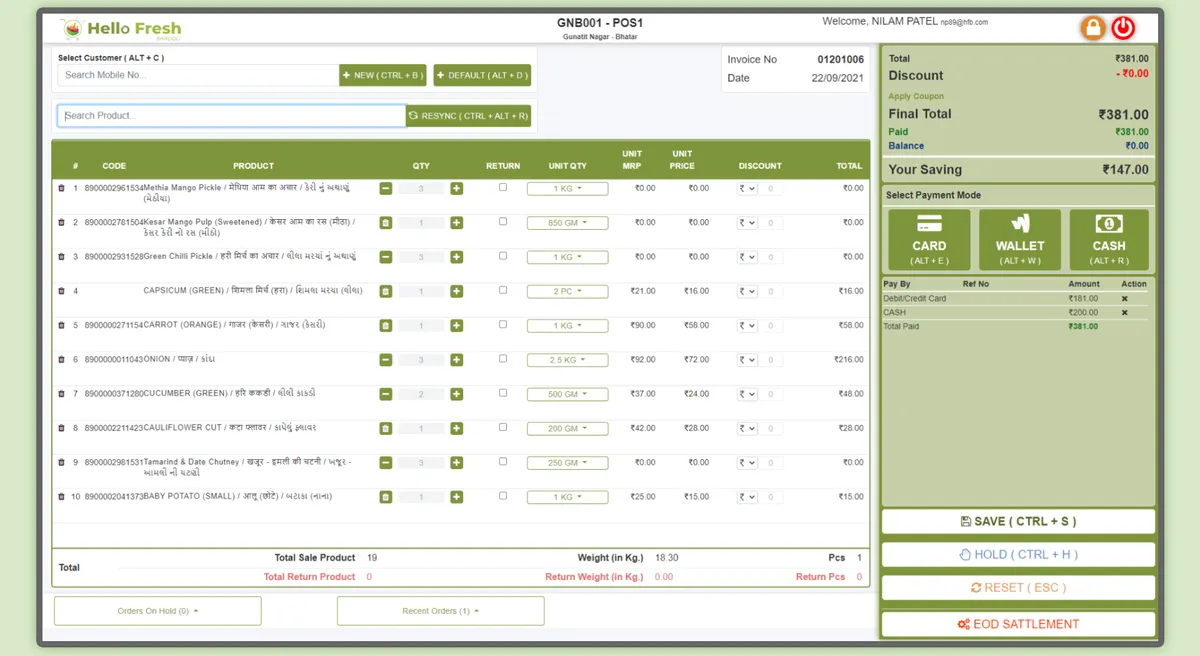Screen dimensions: 1200x656
Task: Click Apply Coupon link
Action: point(914,96)
